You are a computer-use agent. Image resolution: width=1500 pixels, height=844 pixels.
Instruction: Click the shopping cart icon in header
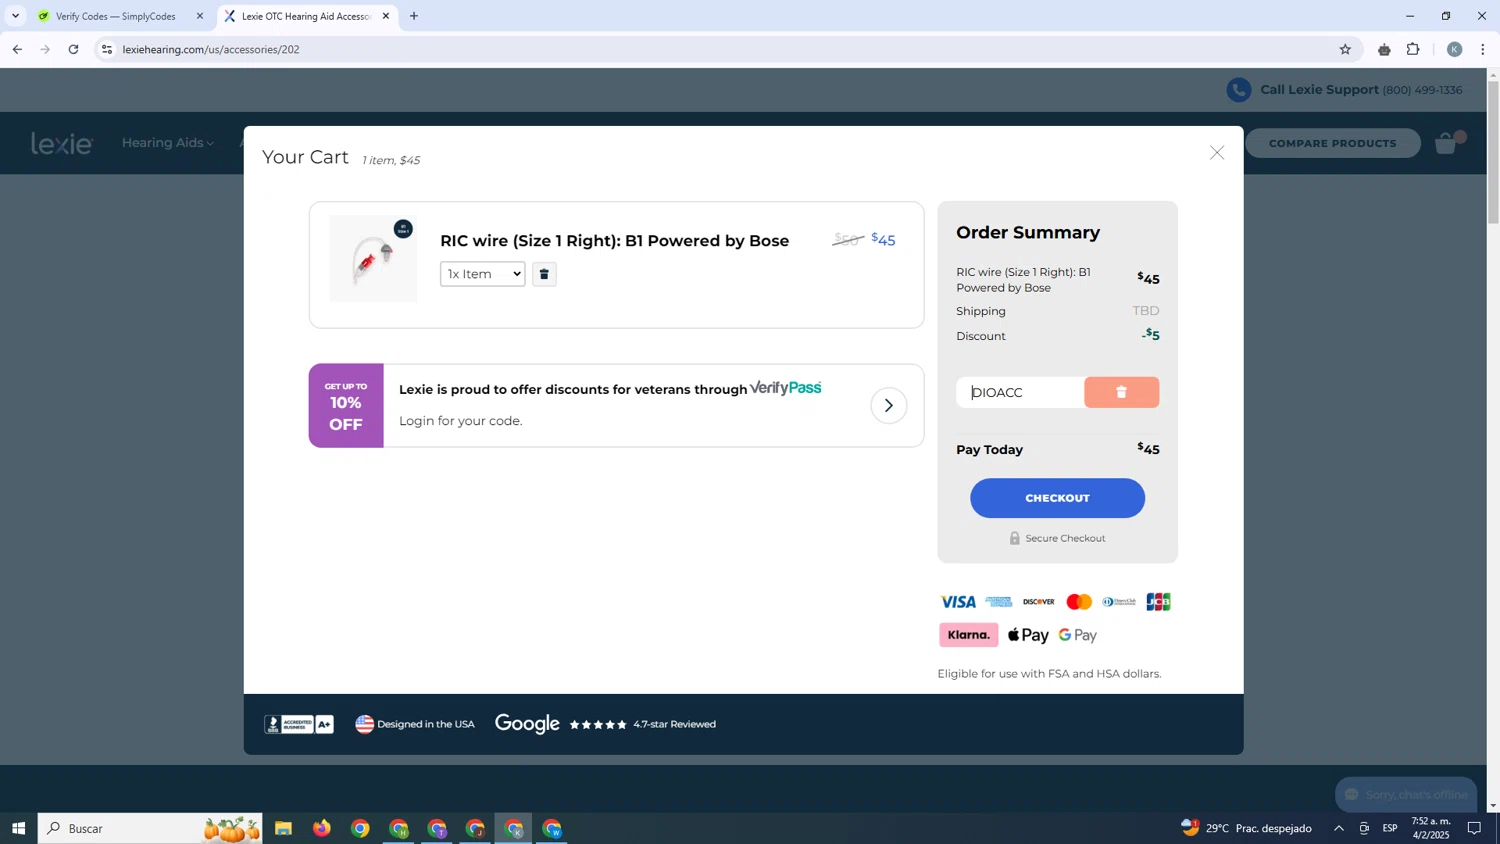(1446, 143)
